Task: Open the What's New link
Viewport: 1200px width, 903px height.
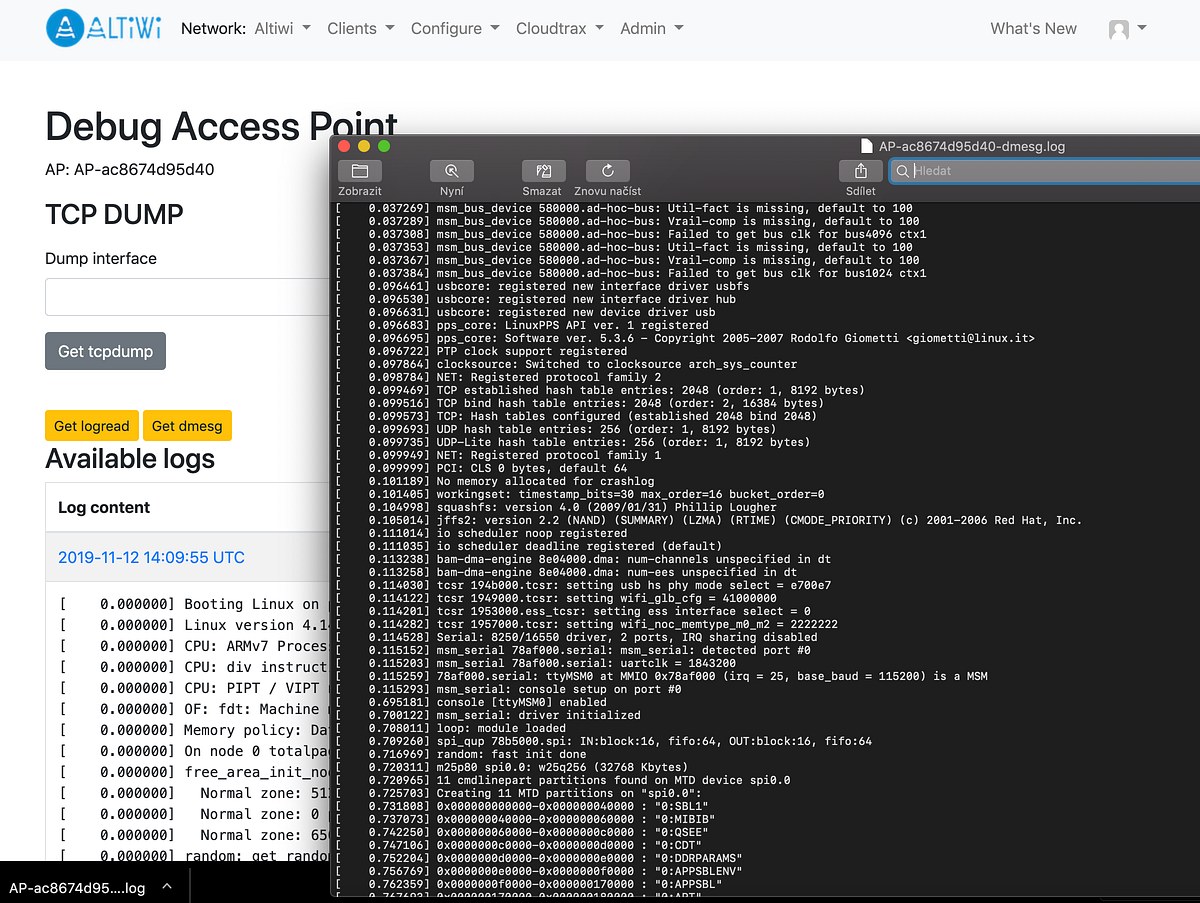Action: [x=1033, y=28]
